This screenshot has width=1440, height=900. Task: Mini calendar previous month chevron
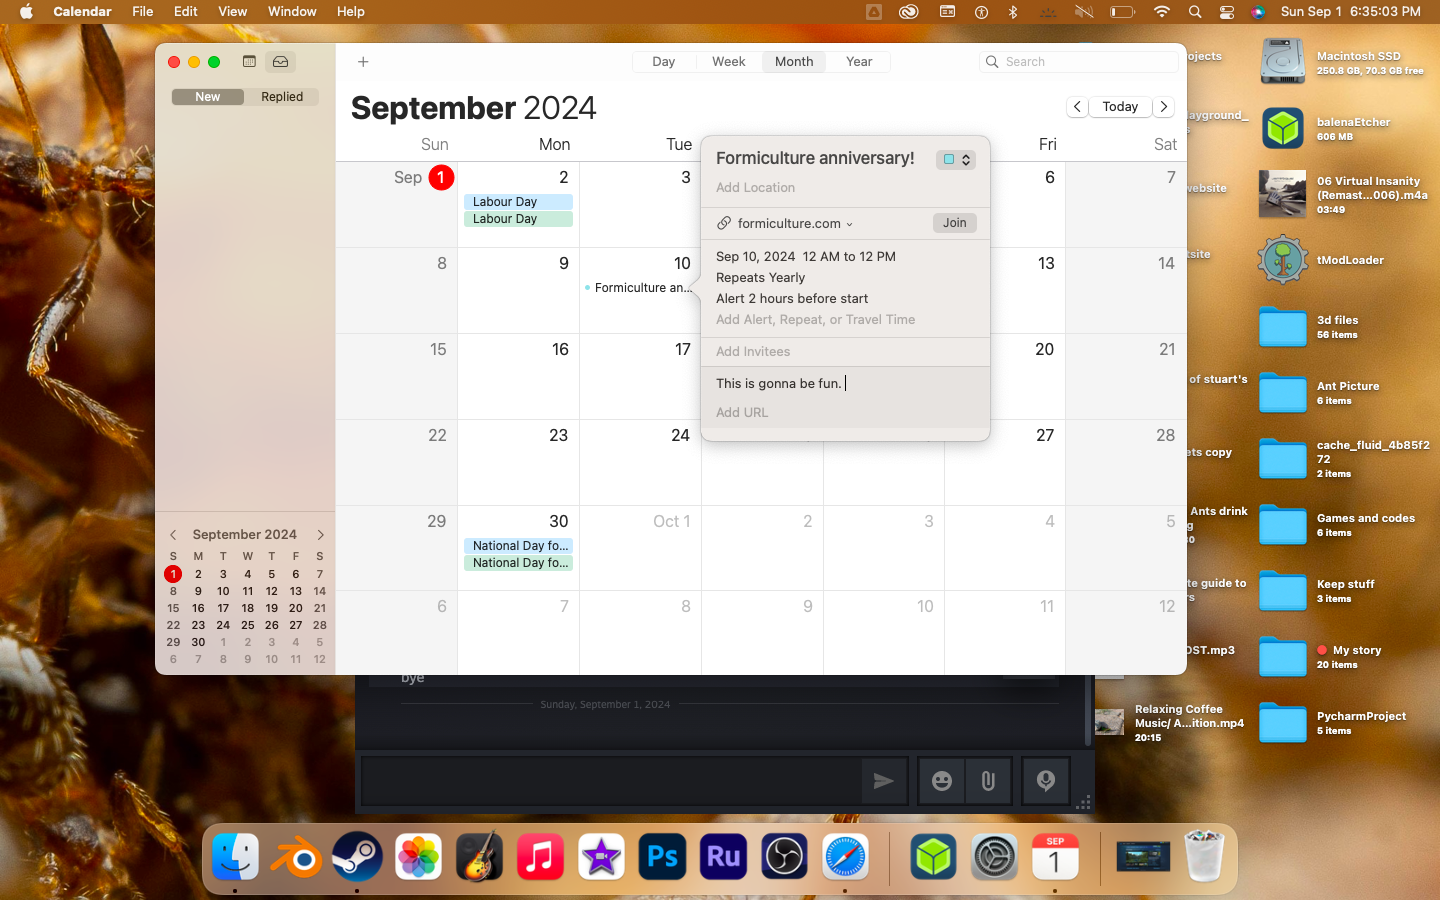point(173,535)
